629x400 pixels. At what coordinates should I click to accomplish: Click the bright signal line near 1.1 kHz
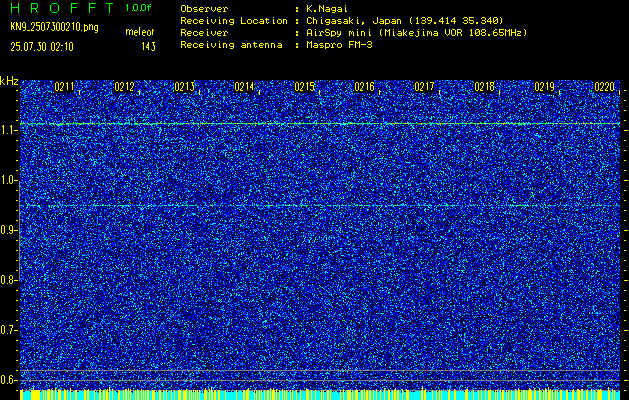click(x=320, y=124)
